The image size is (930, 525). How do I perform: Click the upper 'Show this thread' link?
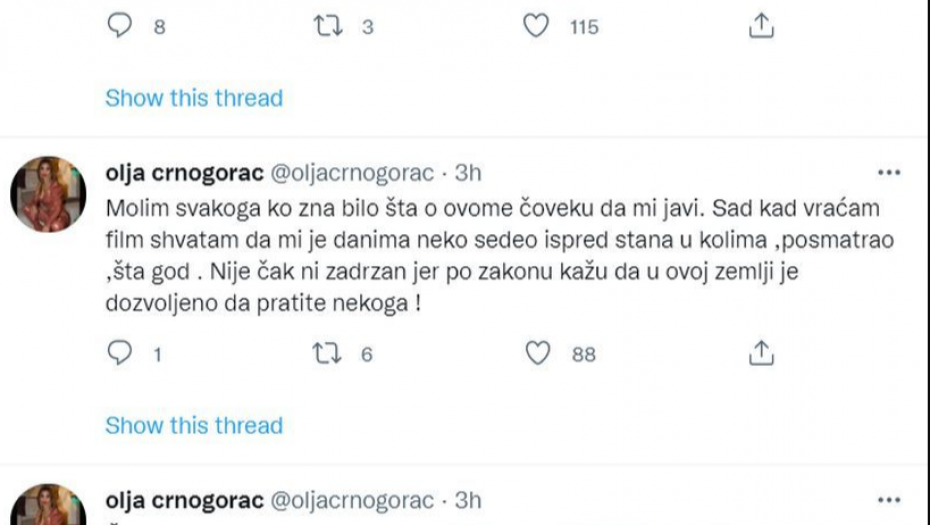[x=194, y=98]
